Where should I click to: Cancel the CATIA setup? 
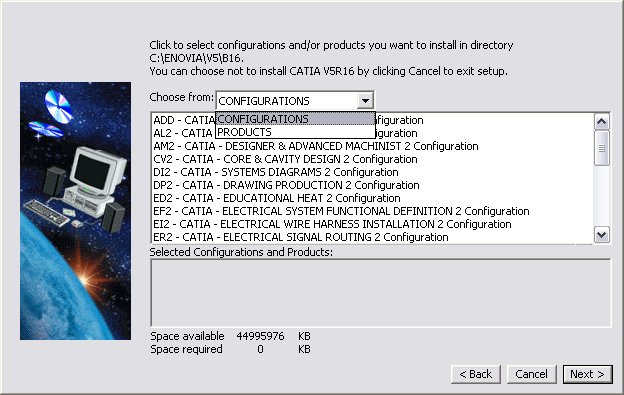pos(531,374)
